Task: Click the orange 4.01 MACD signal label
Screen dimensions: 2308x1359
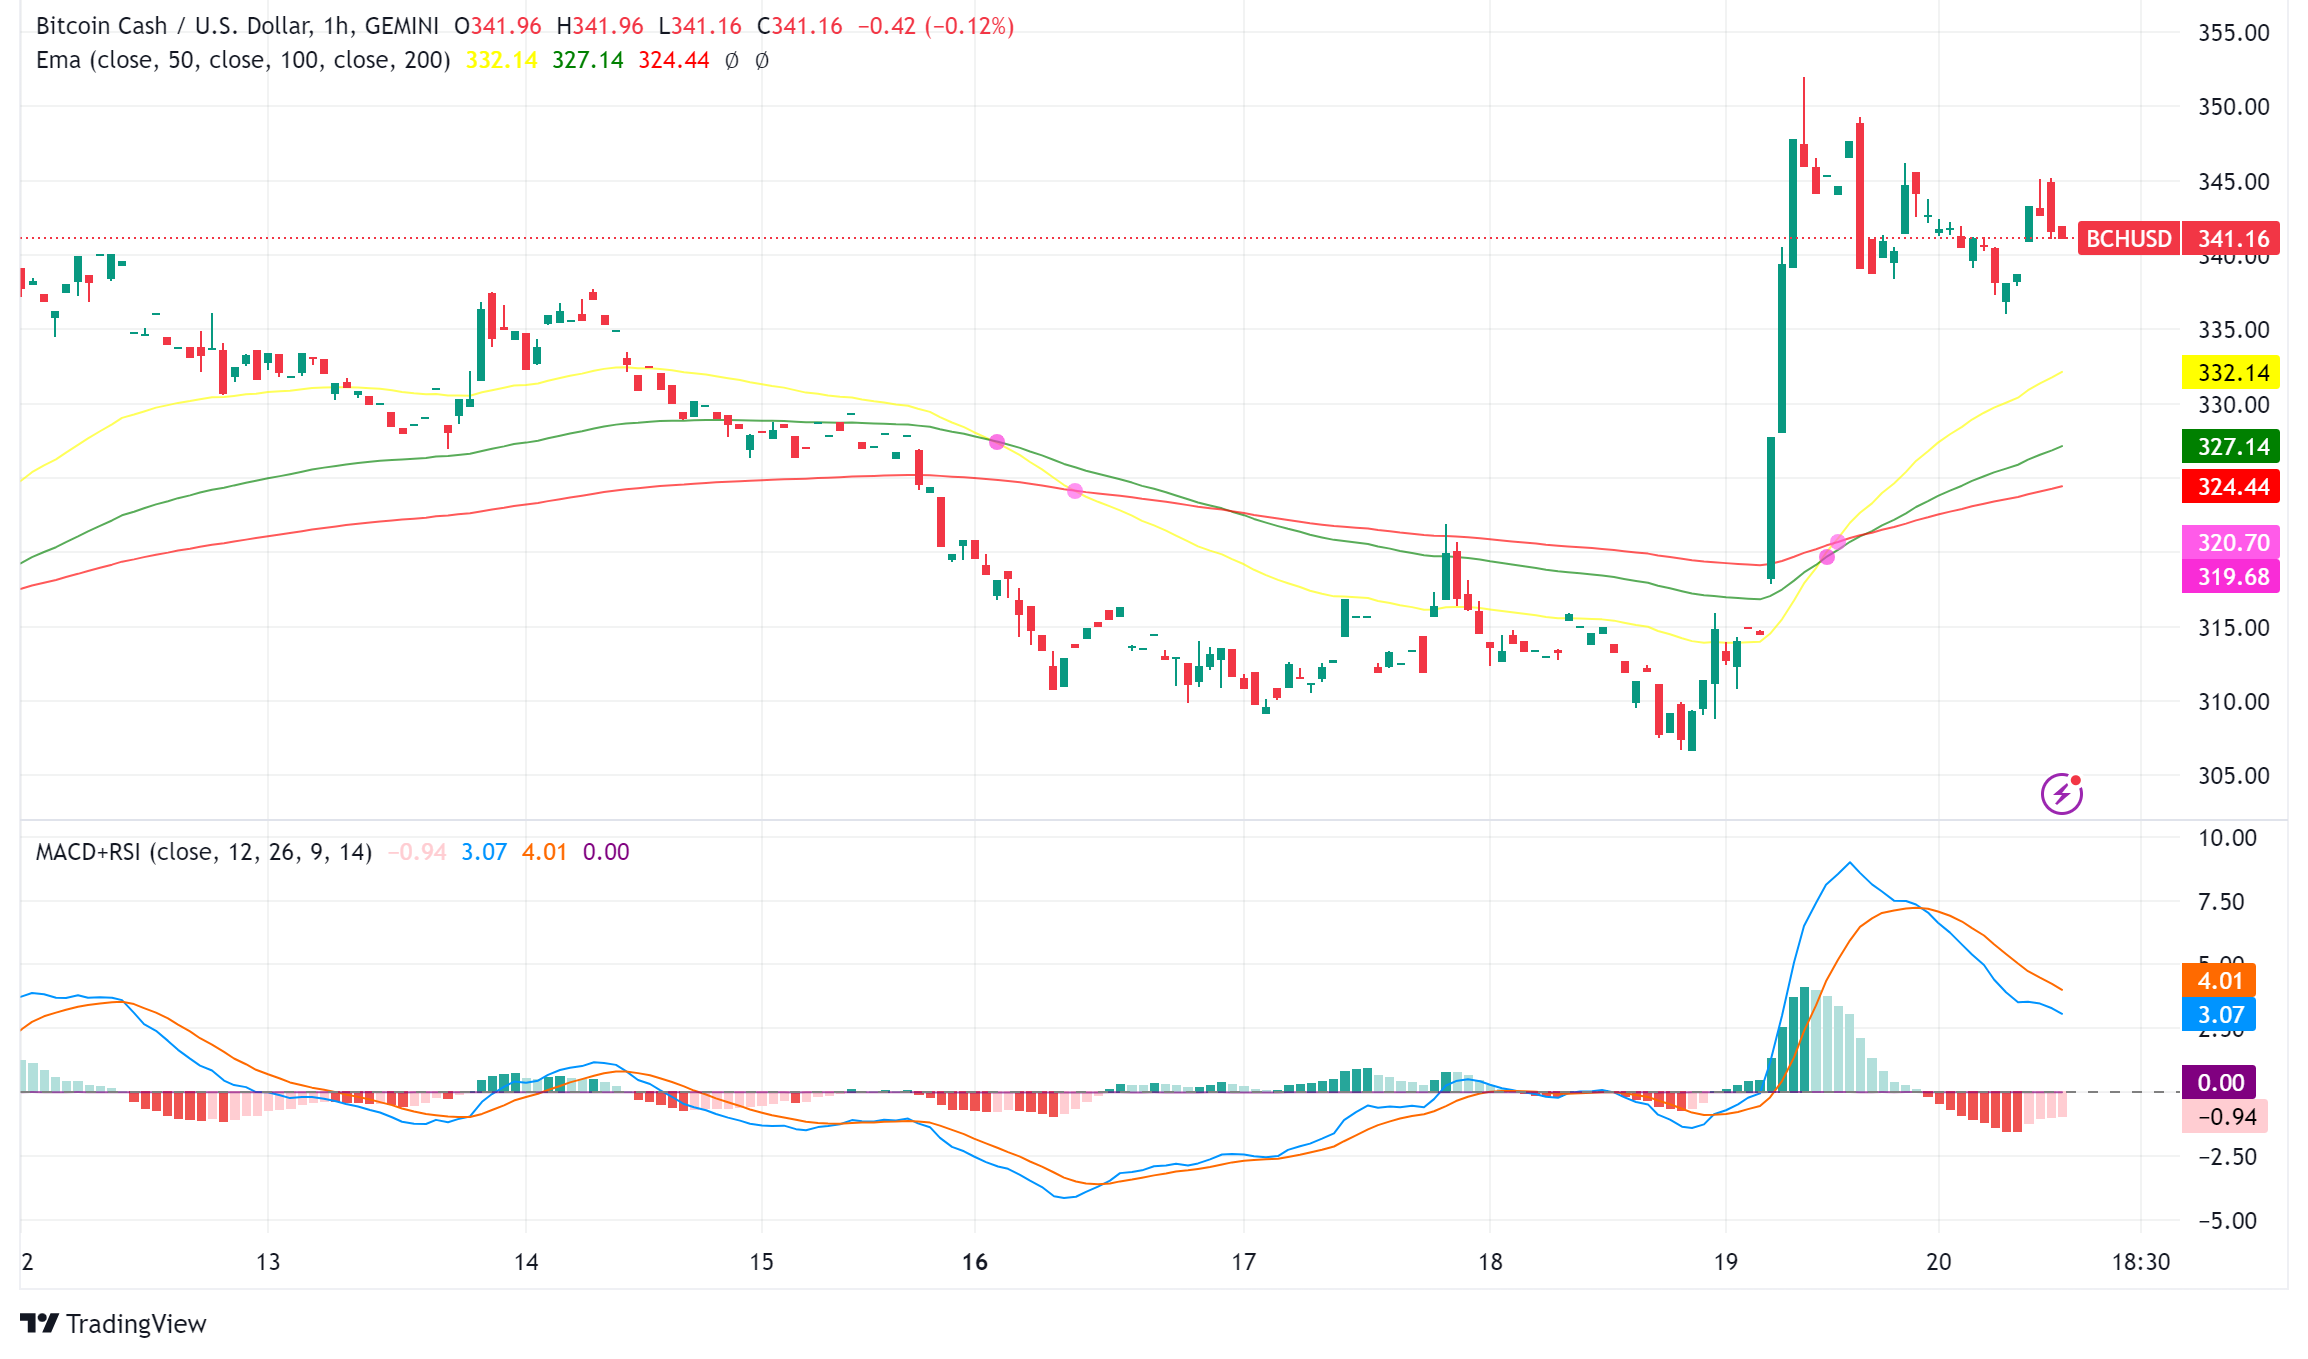Action: click(x=2219, y=981)
